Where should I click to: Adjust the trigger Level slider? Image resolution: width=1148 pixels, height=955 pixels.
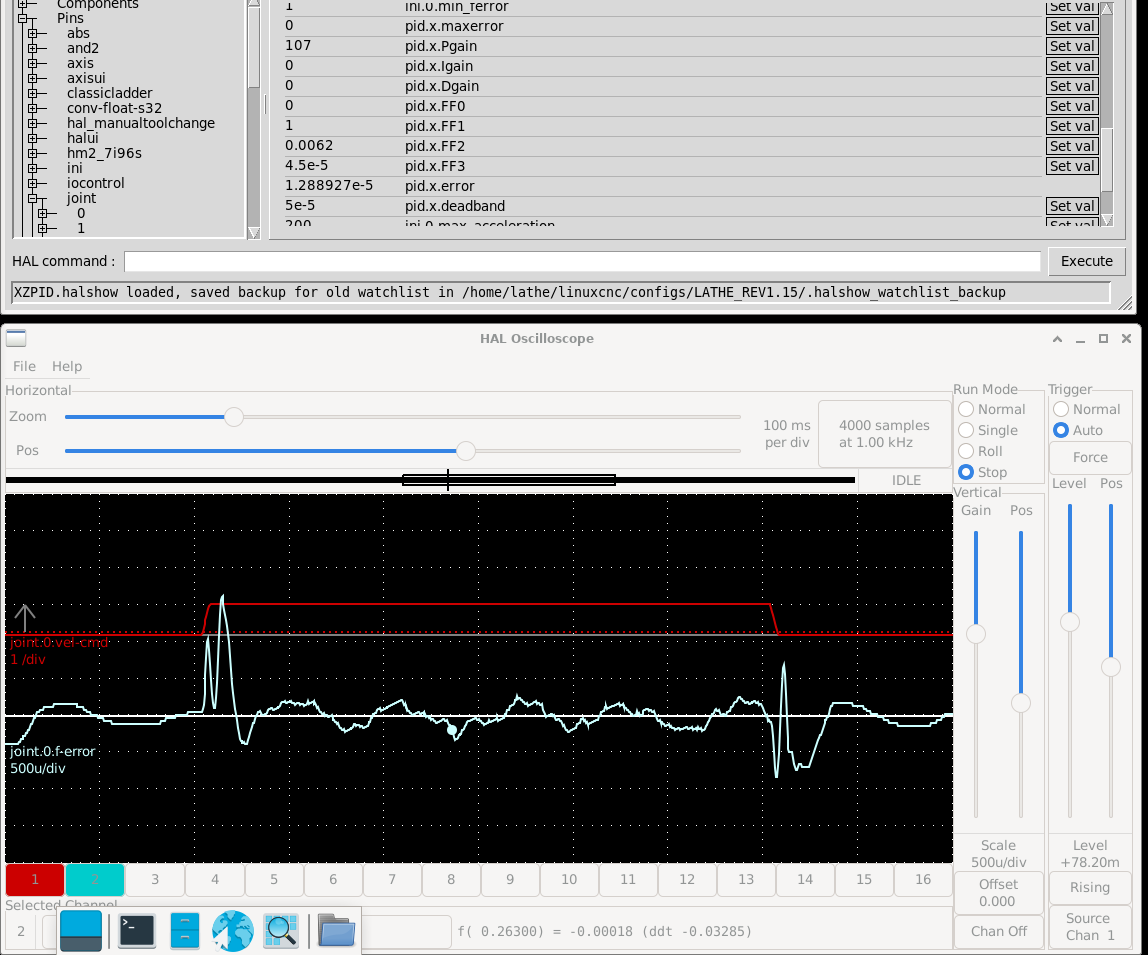[x=1070, y=623]
